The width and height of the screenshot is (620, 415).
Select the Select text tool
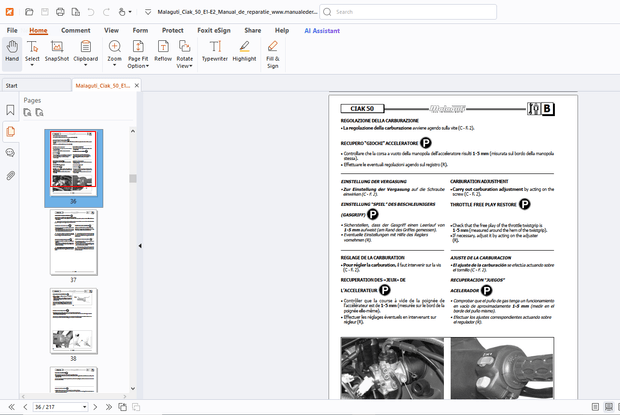pyautogui.click(x=32, y=53)
